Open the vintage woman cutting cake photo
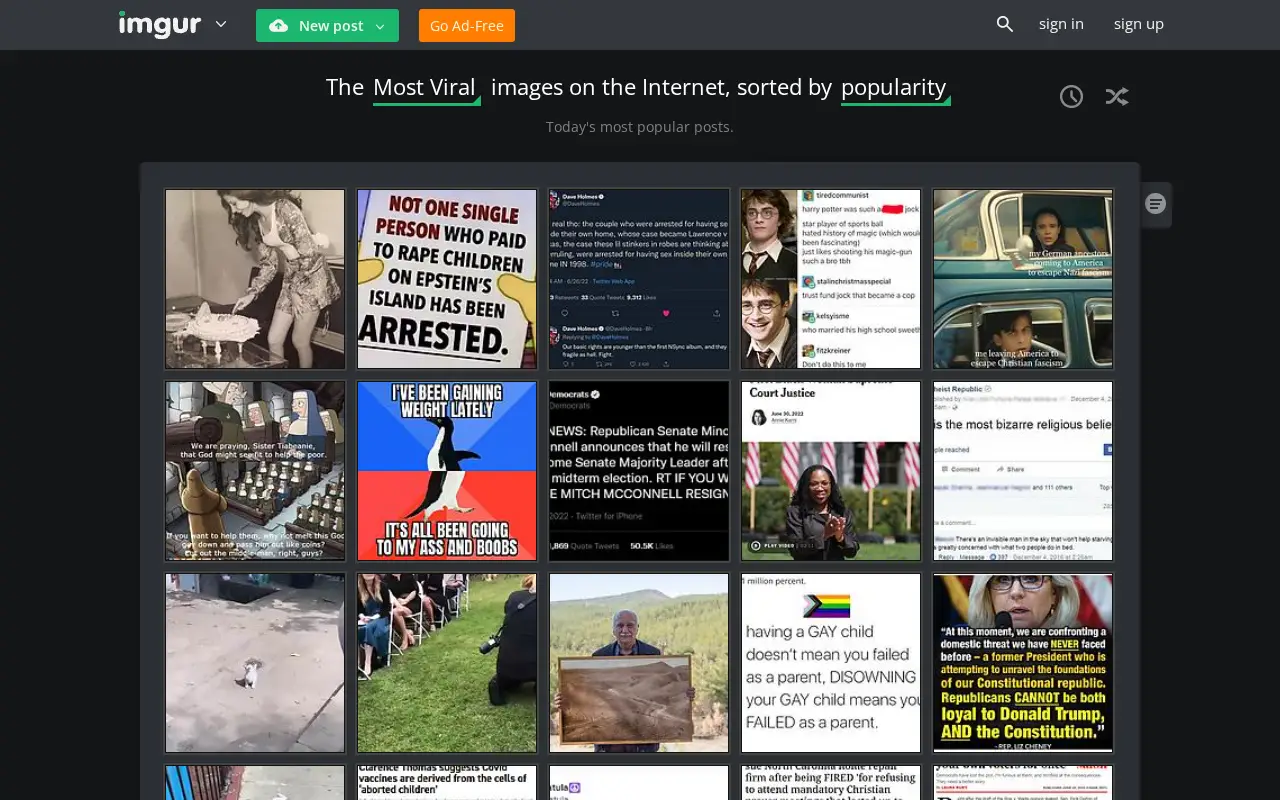The height and width of the screenshot is (800, 1280). pyautogui.click(x=255, y=279)
